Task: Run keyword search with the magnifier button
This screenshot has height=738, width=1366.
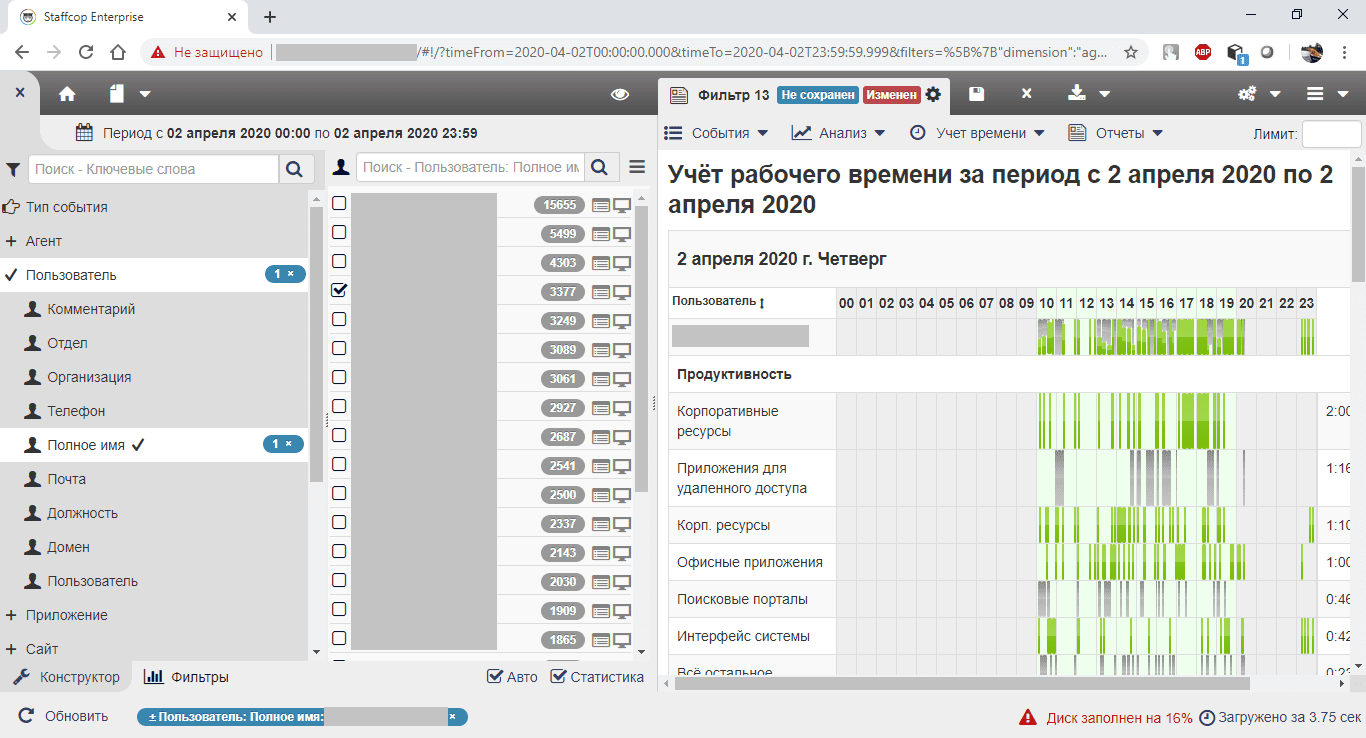Action: (294, 169)
